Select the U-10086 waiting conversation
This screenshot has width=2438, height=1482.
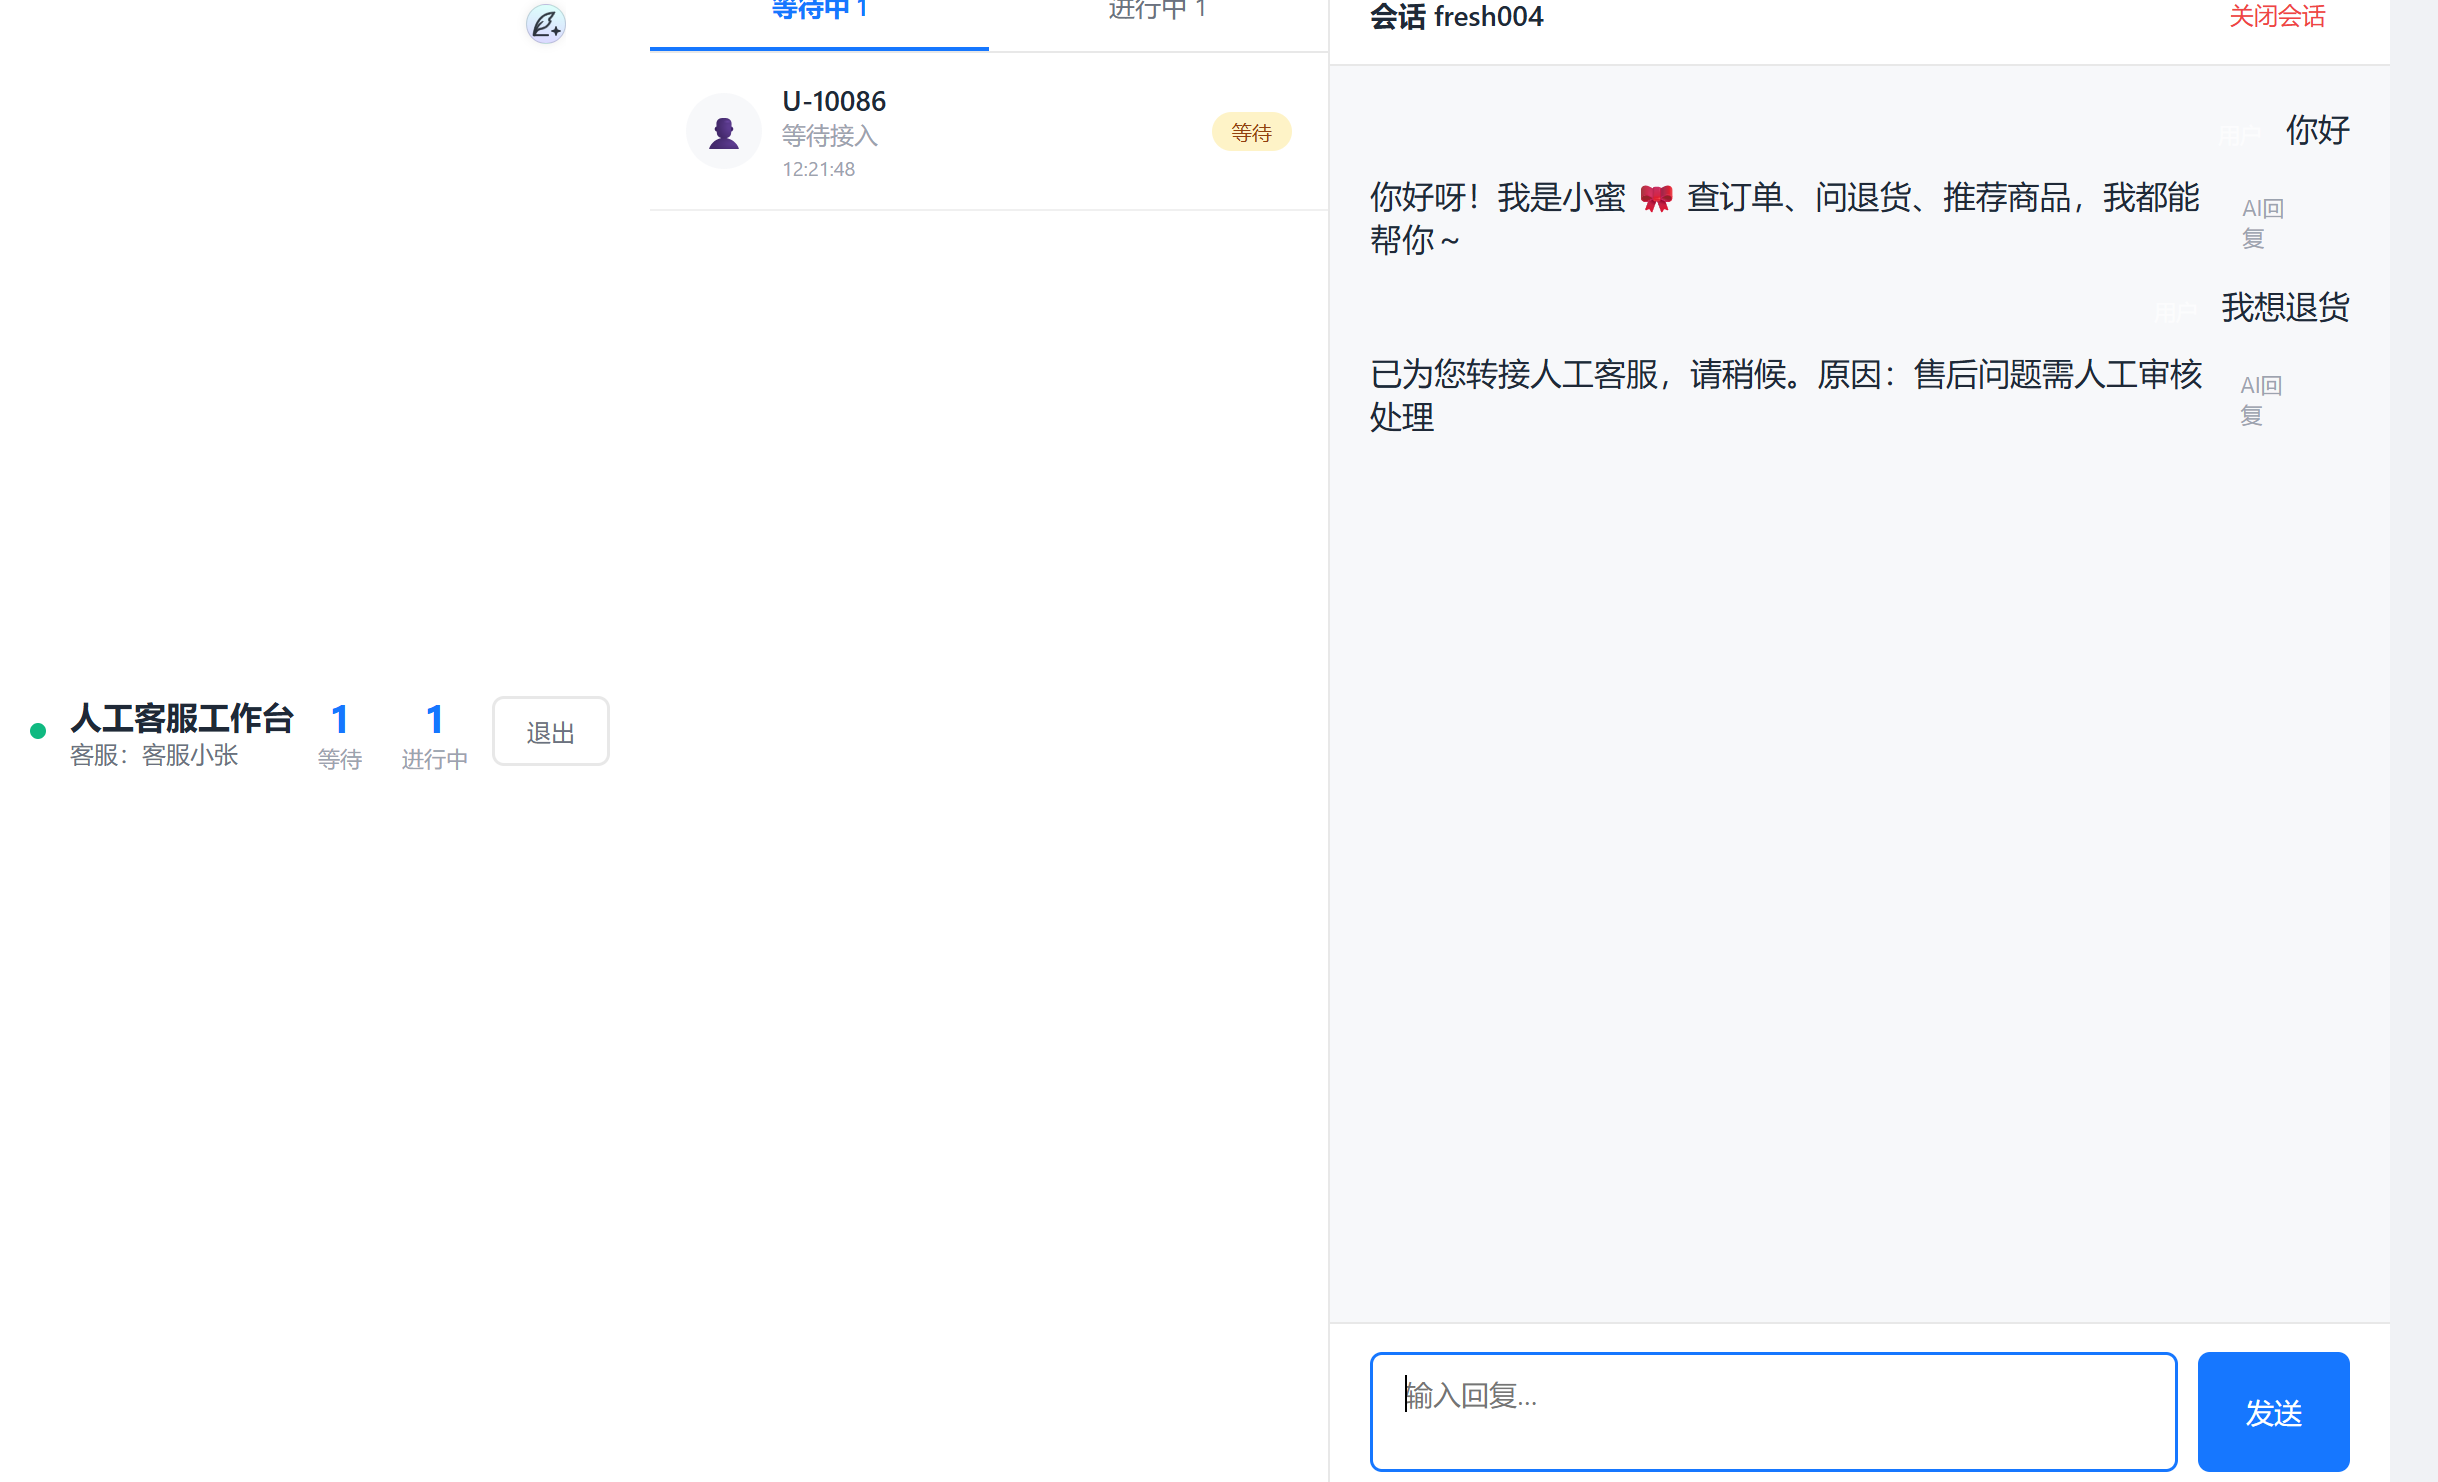[989, 132]
